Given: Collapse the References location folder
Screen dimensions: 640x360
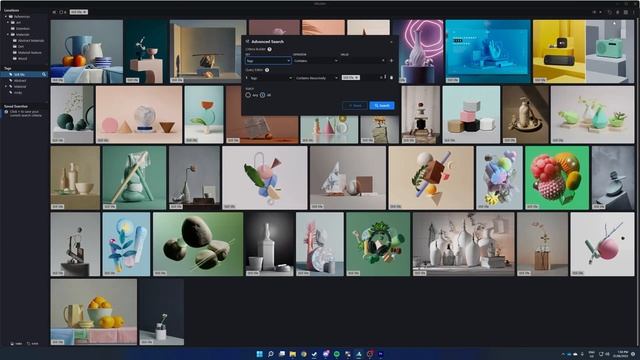Looking at the screenshot, I should coord(6,17).
